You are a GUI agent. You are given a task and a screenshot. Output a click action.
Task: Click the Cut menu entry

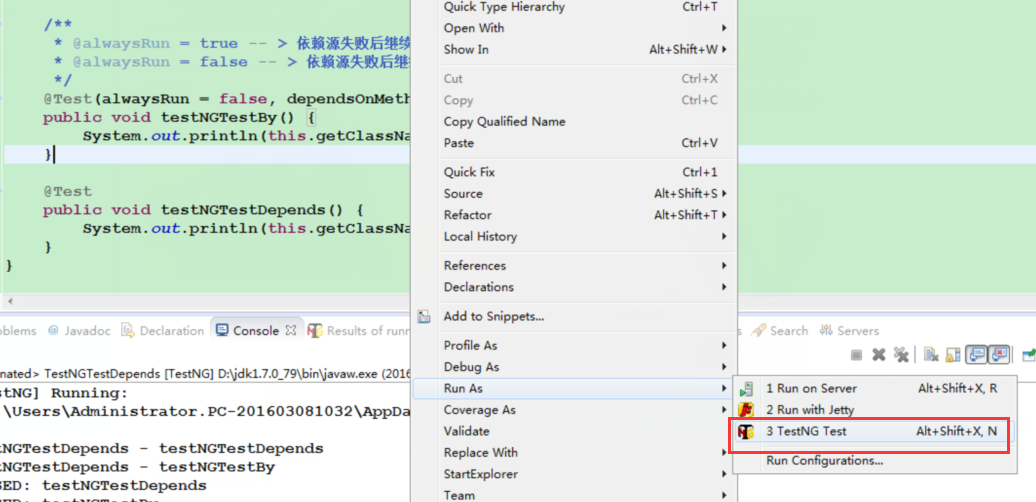point(573,79)
